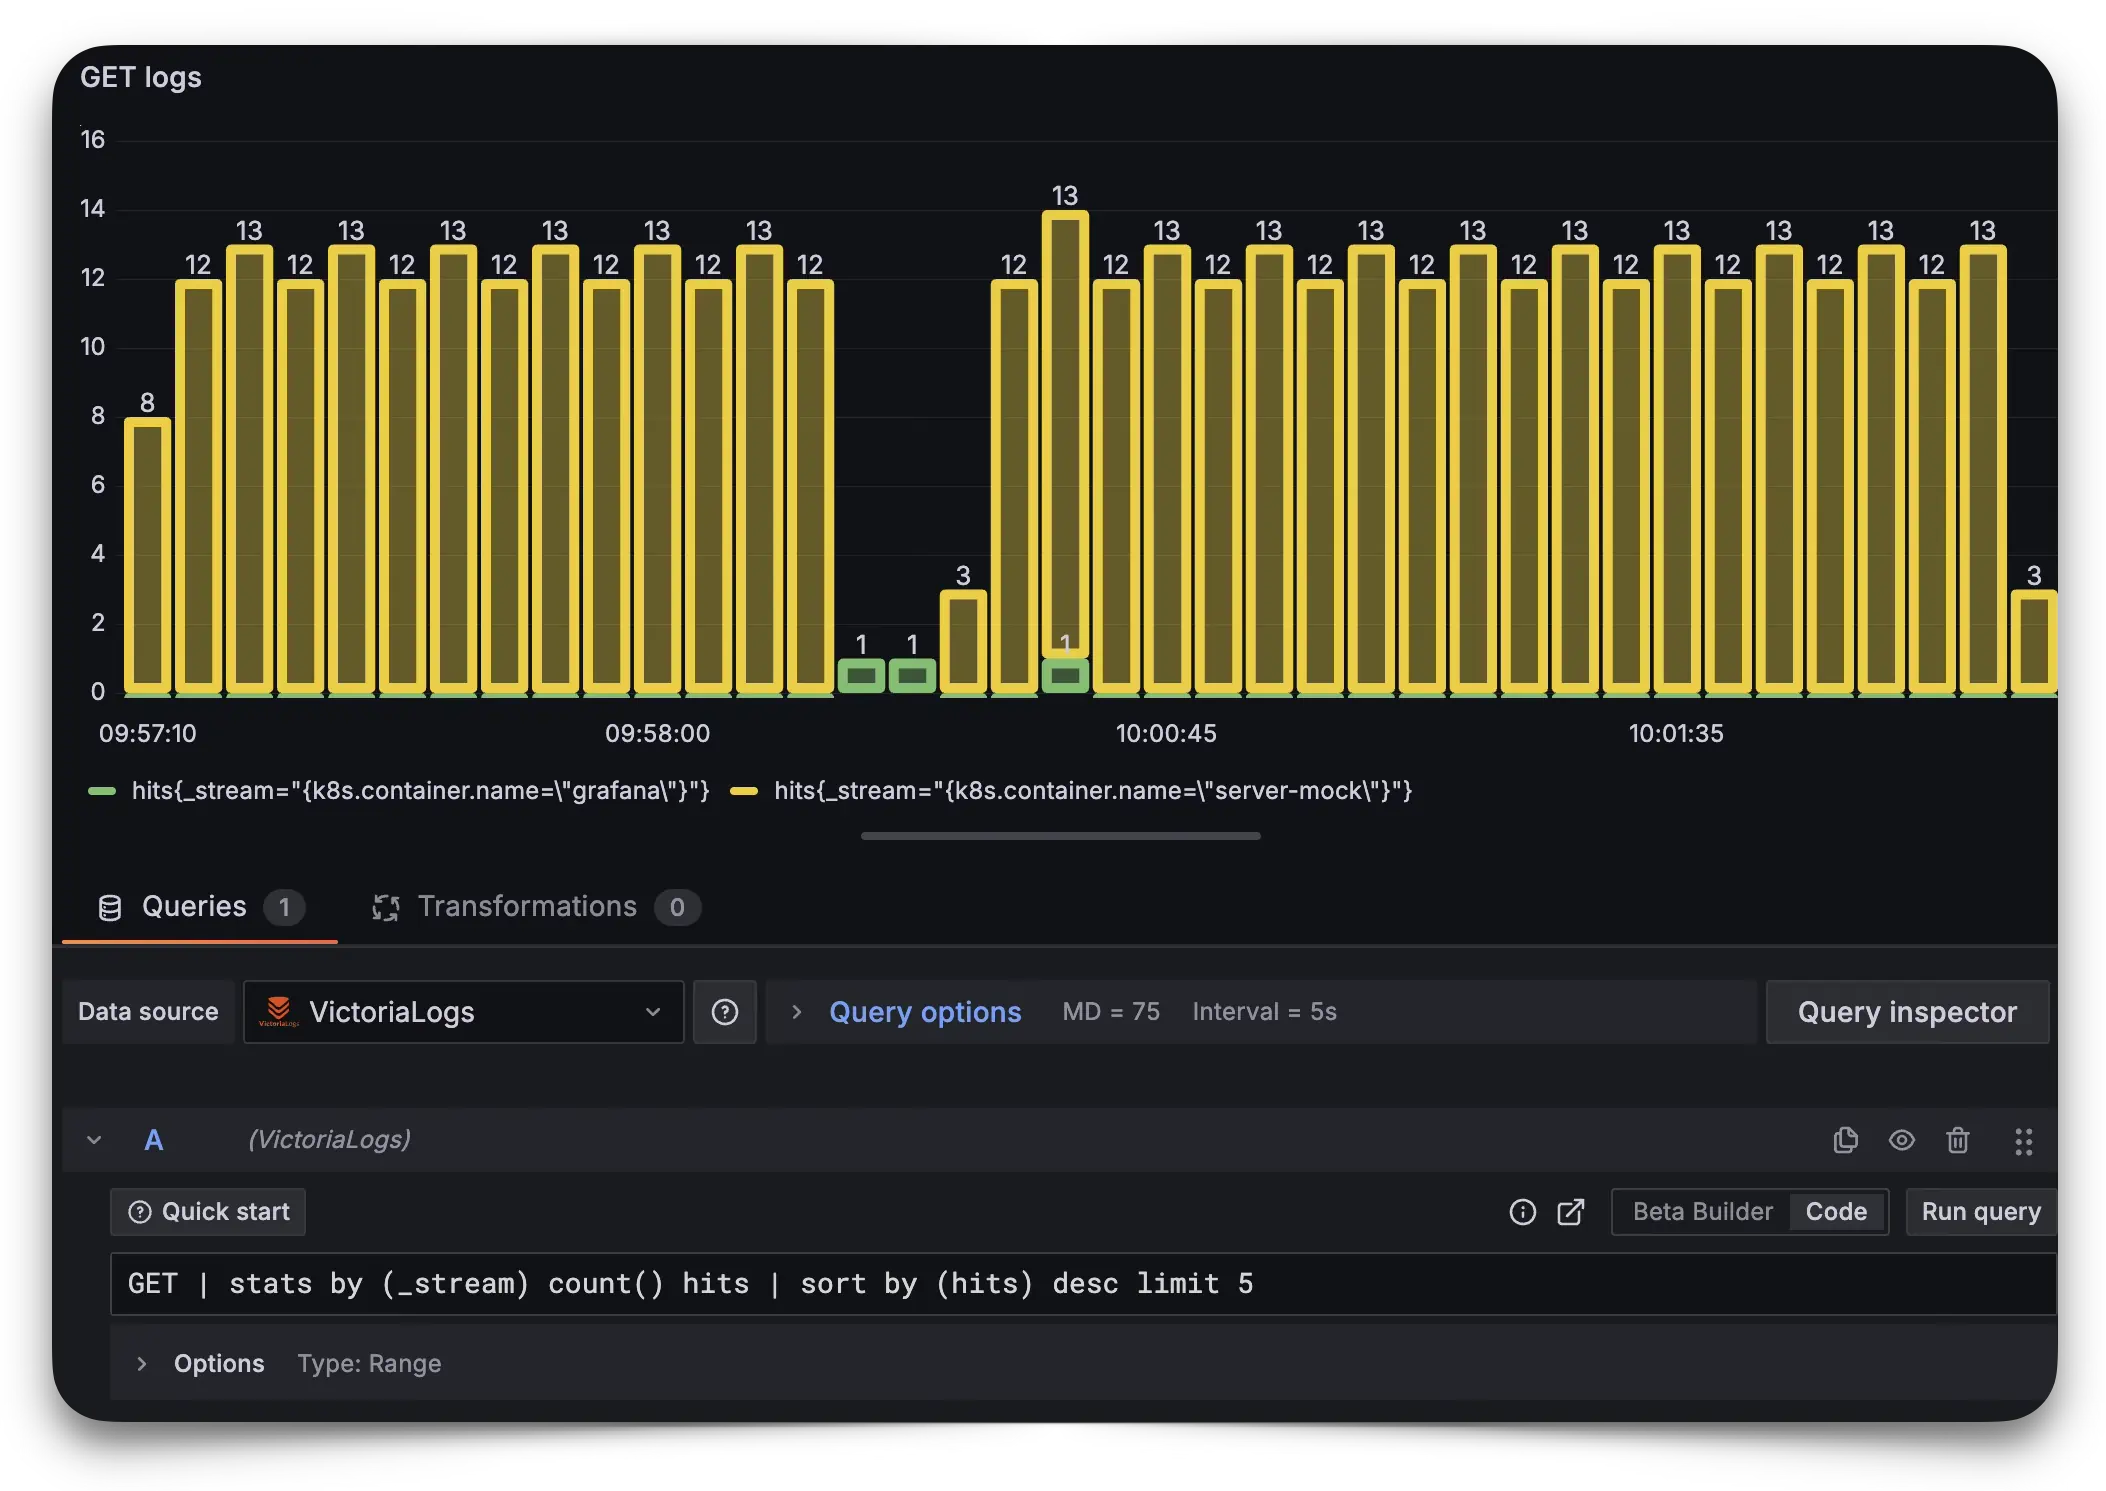
Task: Duplicate query A with copy icon
Action: (1845, 1140)
